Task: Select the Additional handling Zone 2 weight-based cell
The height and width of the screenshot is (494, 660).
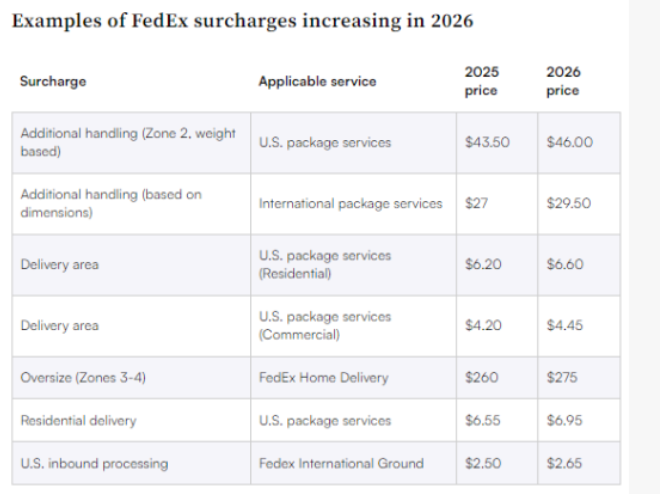Action: click(x=128, y=142)
